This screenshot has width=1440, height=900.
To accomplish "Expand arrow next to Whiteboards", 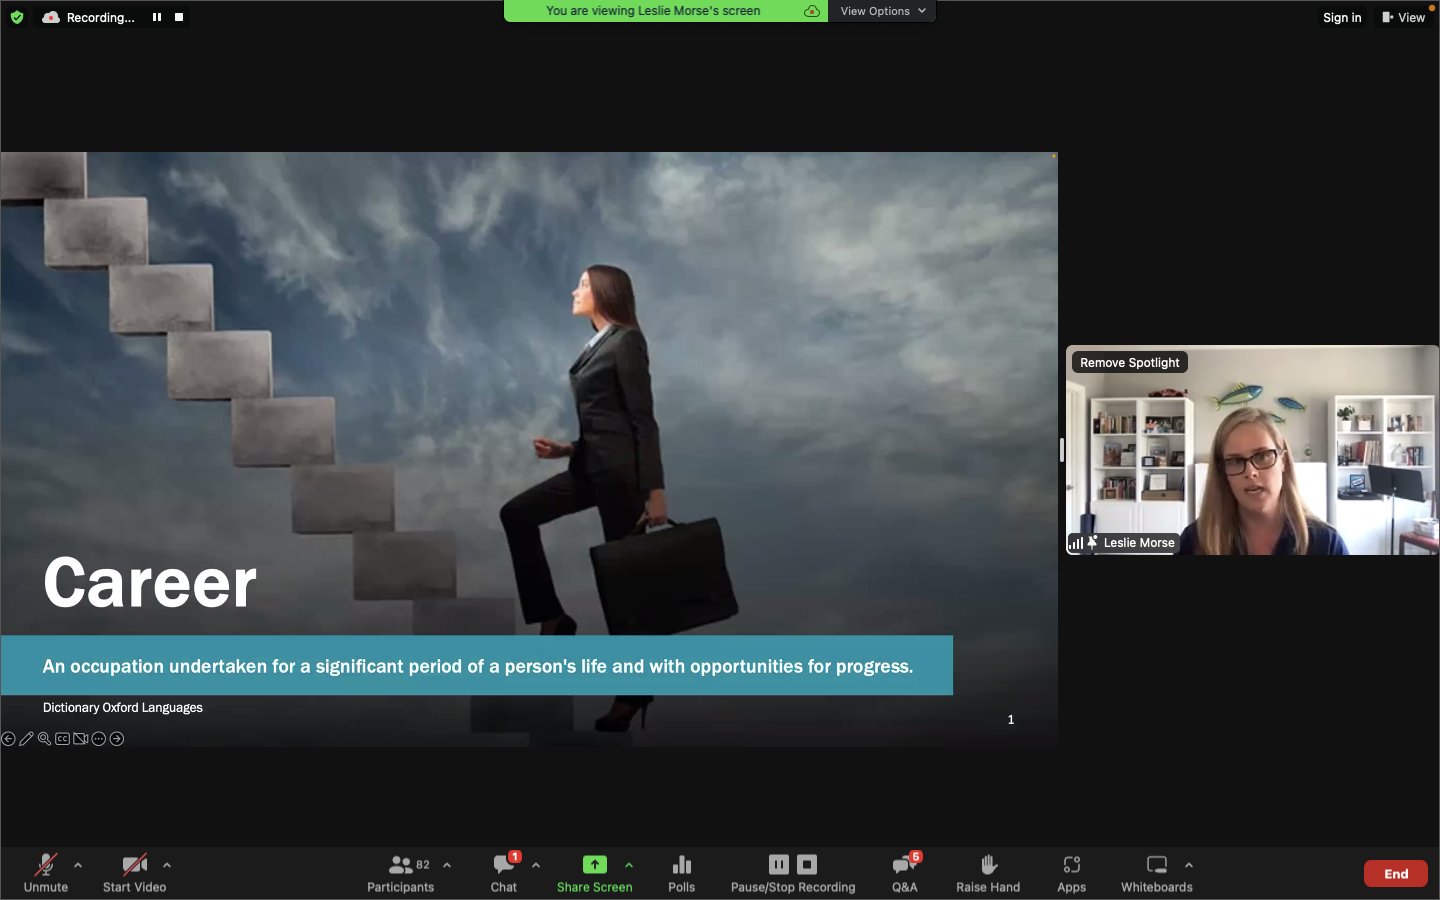I will (1189, 865).
